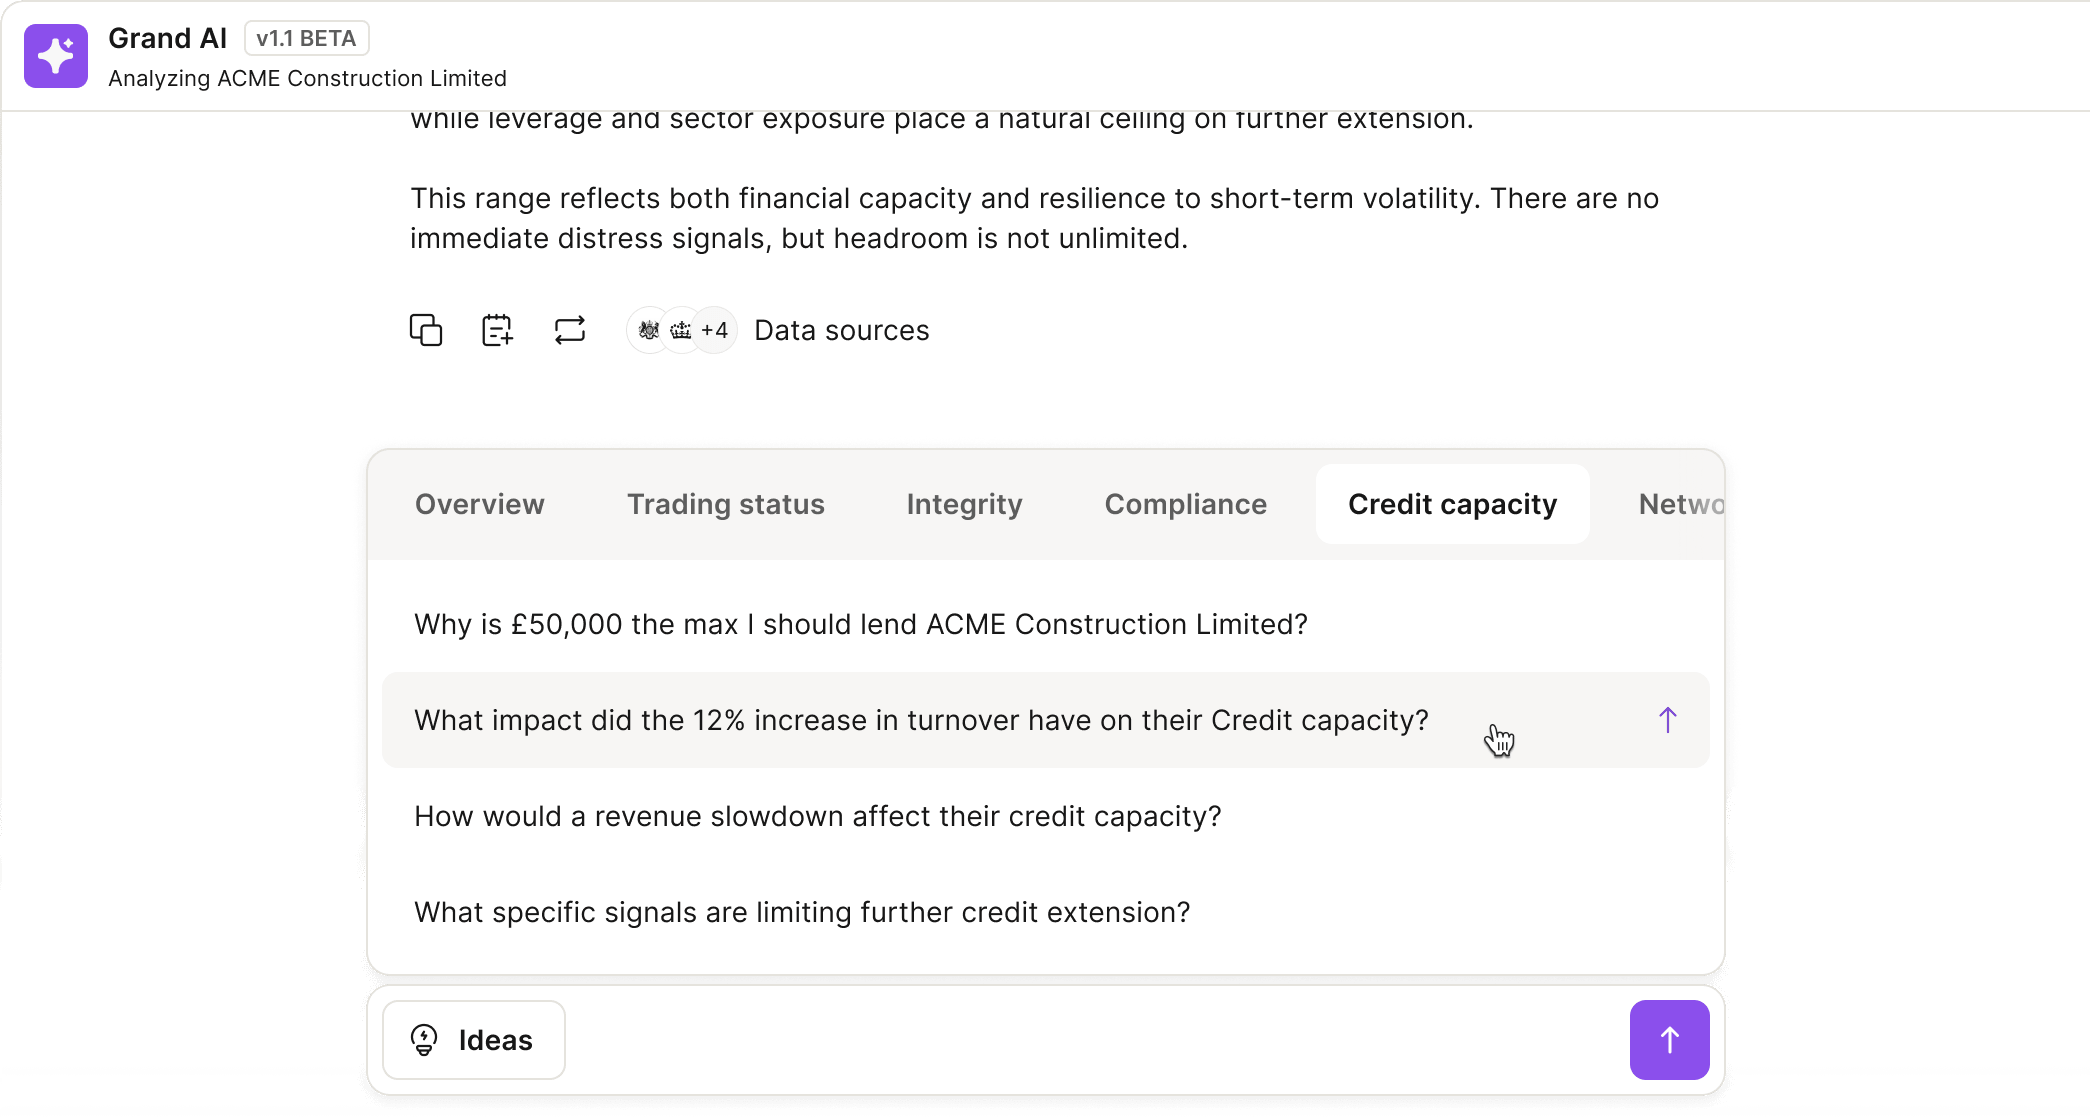
Task: Click the add-to-notes icon below the response
Action: pyautogui.click(x=497, y=330)
